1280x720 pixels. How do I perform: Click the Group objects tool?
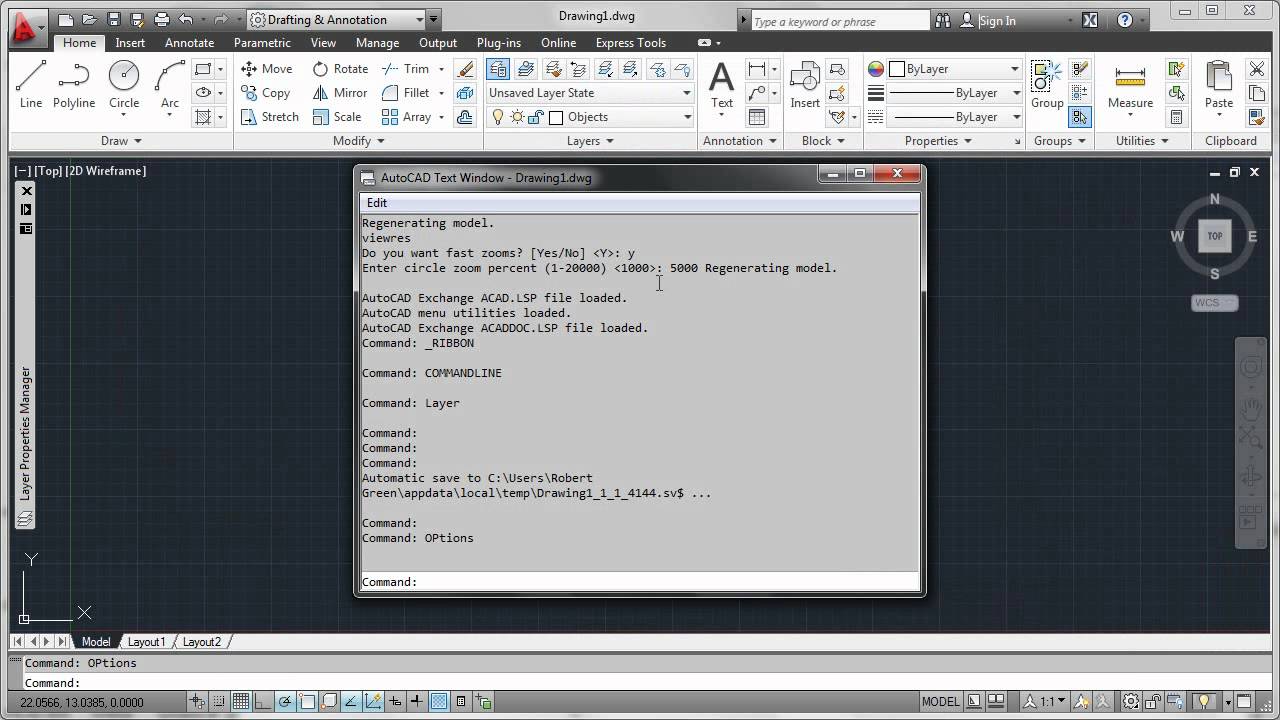(x=1047, y=84)
